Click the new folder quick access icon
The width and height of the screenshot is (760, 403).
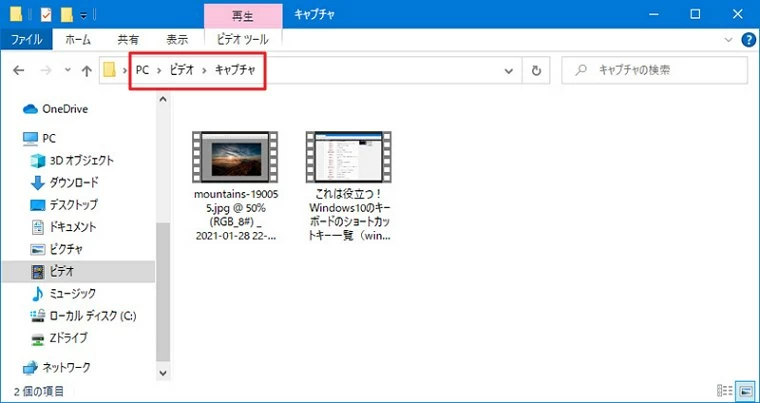66,15
